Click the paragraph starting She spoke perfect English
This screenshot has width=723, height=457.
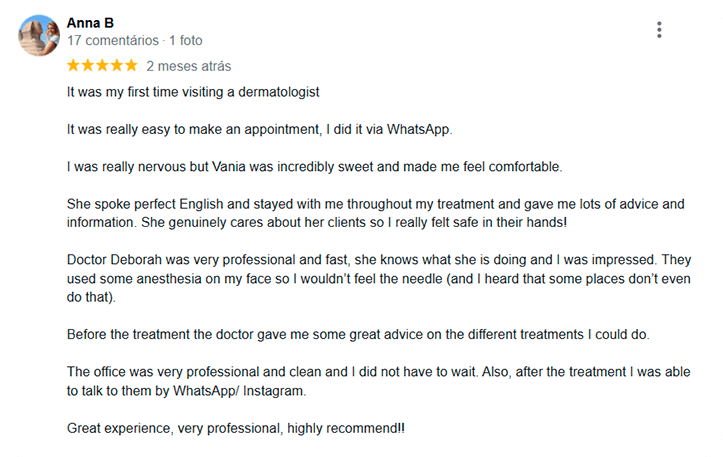click(x=376, y=213)
